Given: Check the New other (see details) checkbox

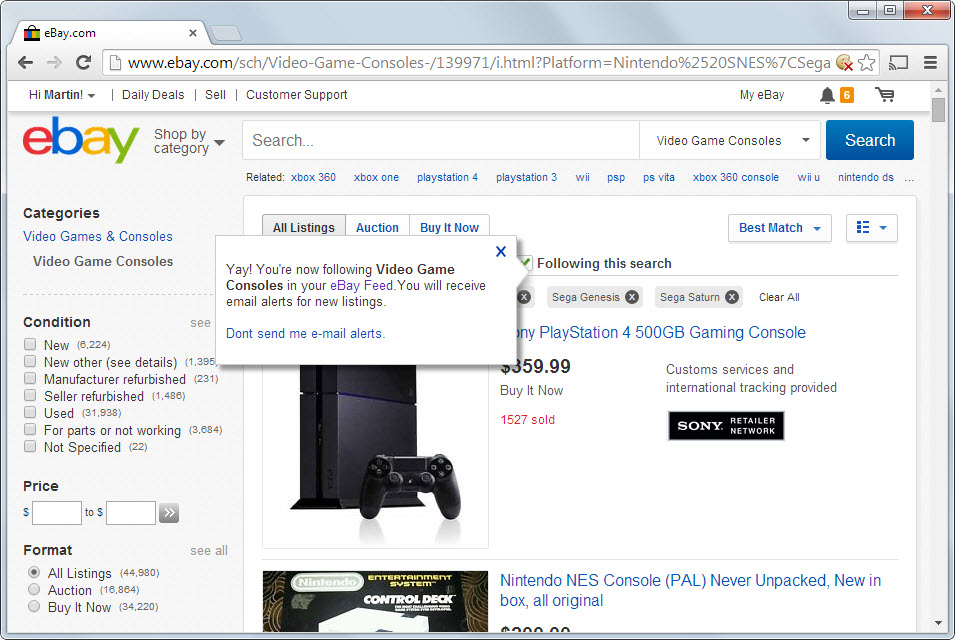Looking at the screenshot, I should point(30,361).
